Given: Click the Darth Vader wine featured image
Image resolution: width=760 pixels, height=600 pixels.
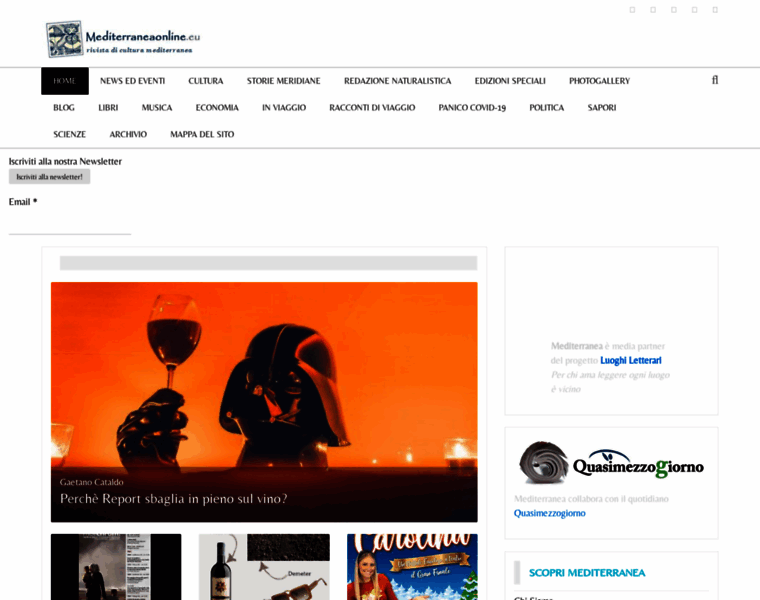Looking at the screenshot, I should [x=264, y=380].
